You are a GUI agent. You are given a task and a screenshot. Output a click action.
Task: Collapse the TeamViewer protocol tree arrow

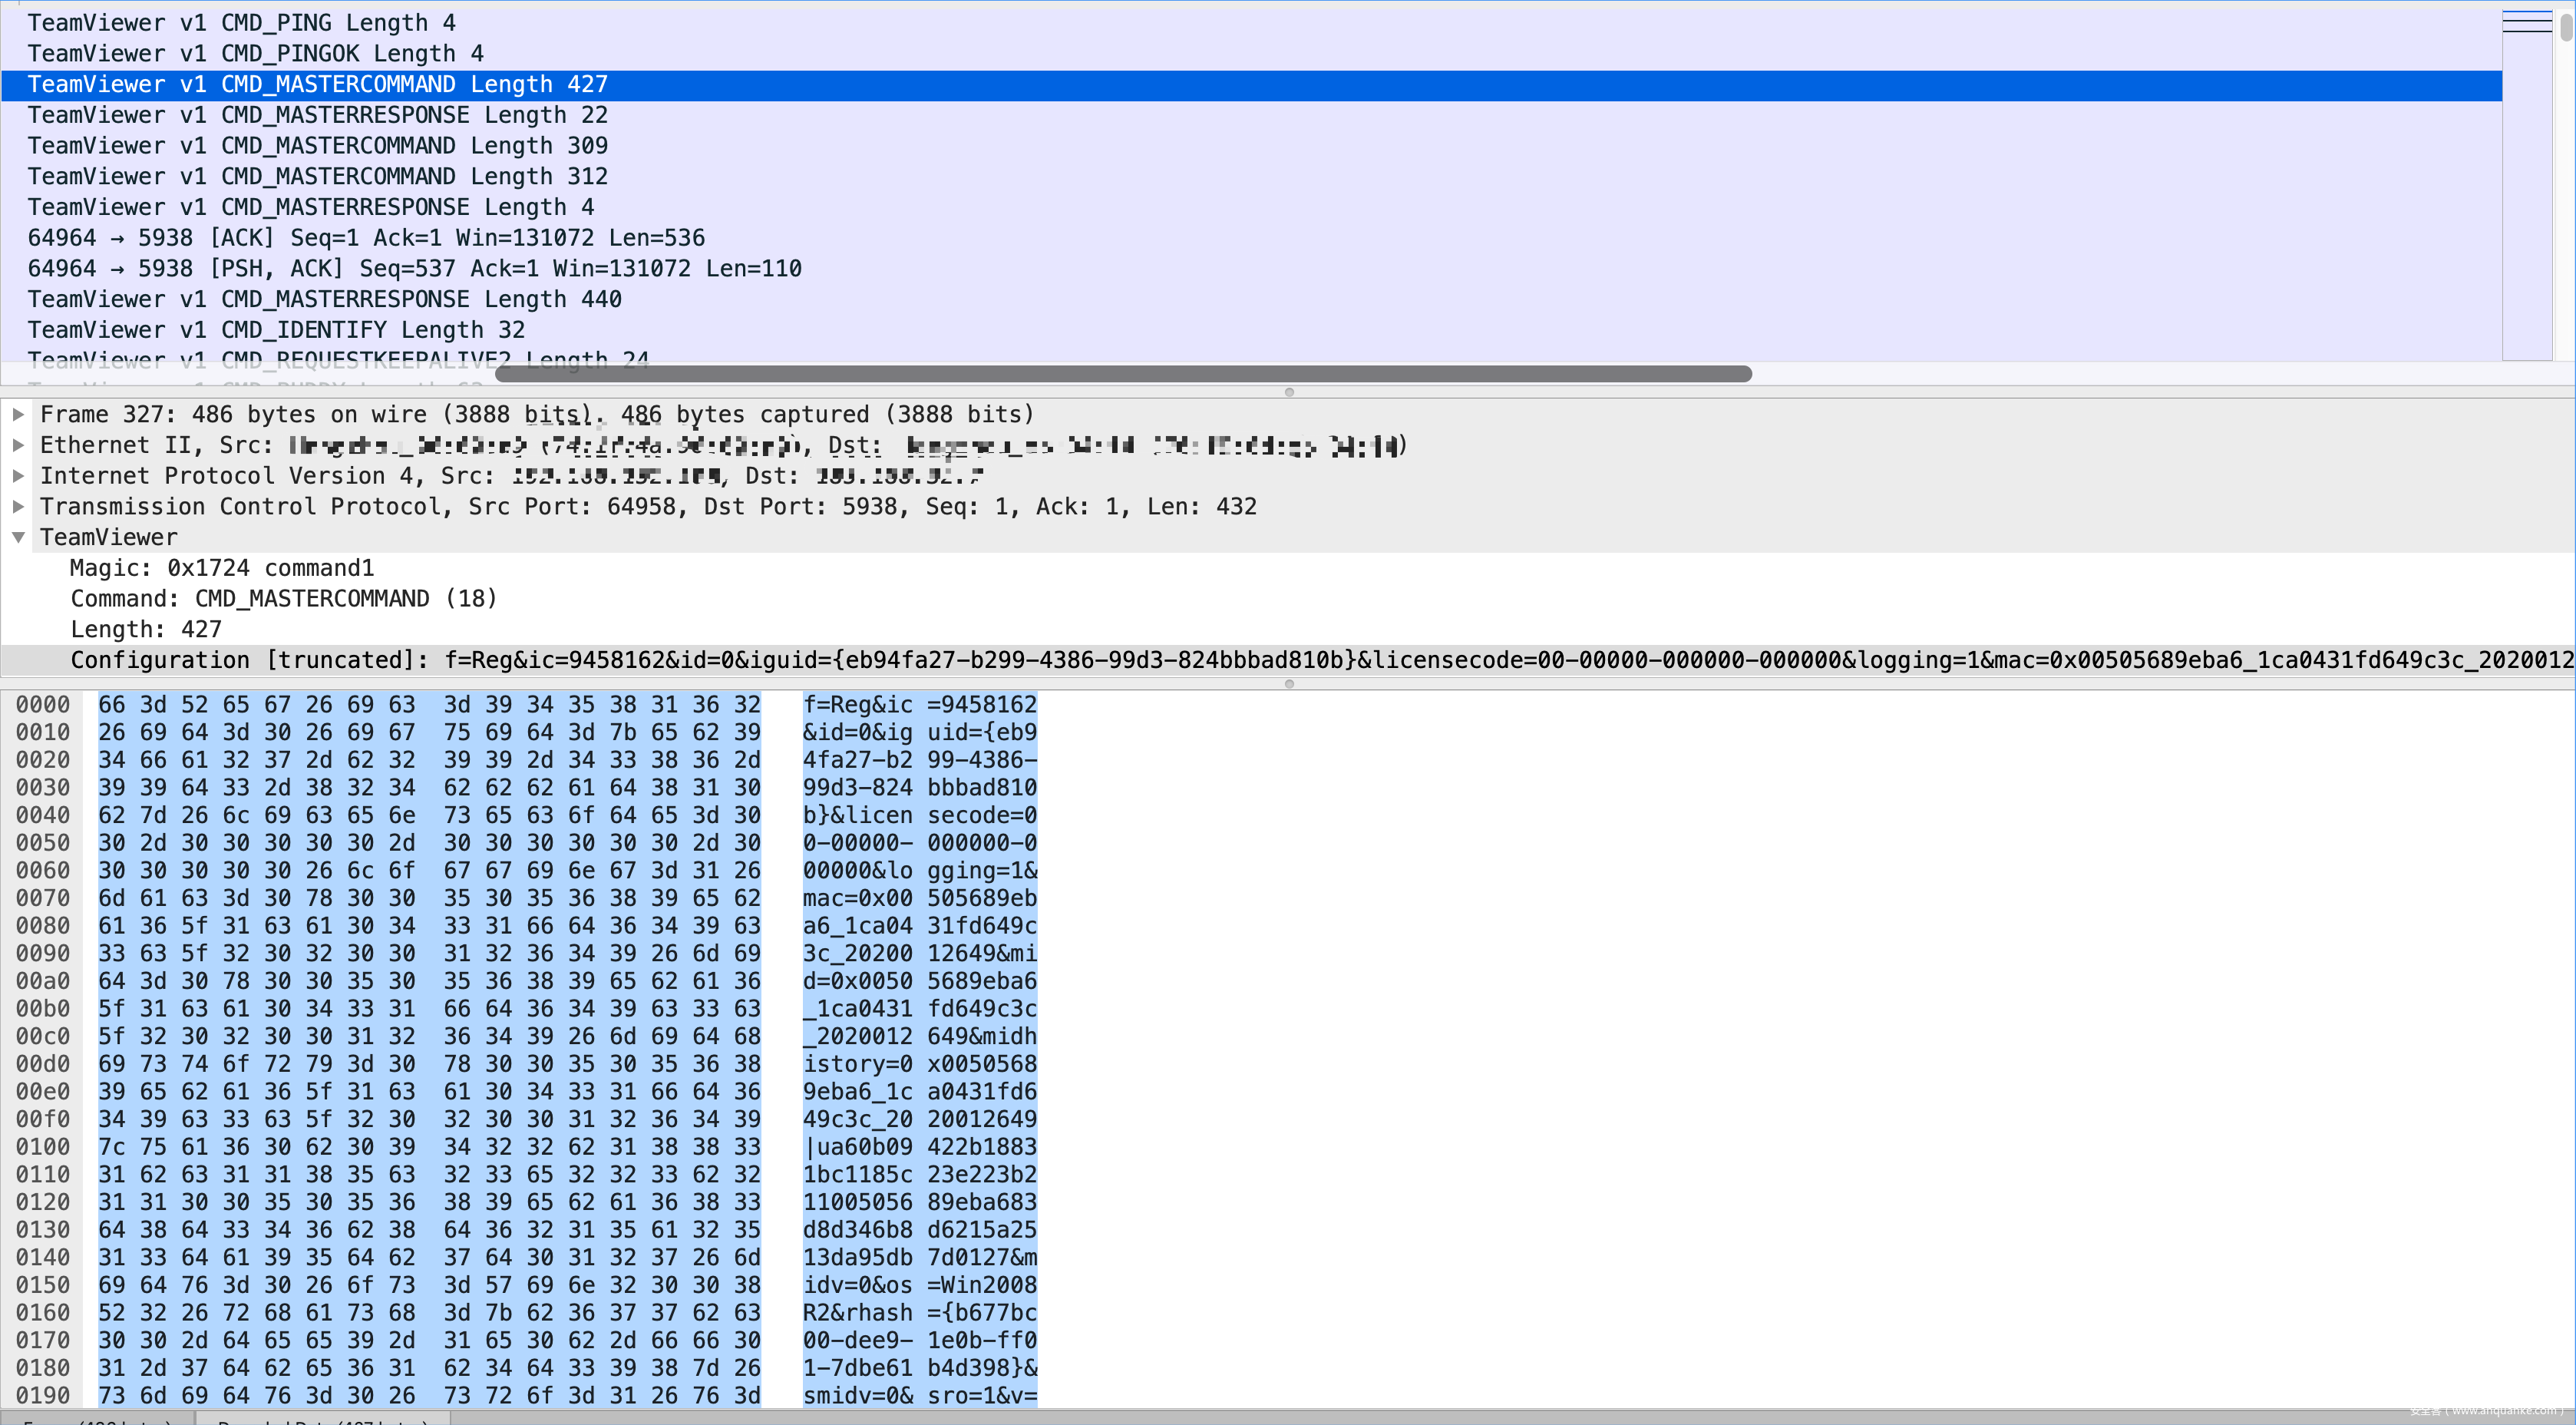point(18,537)
